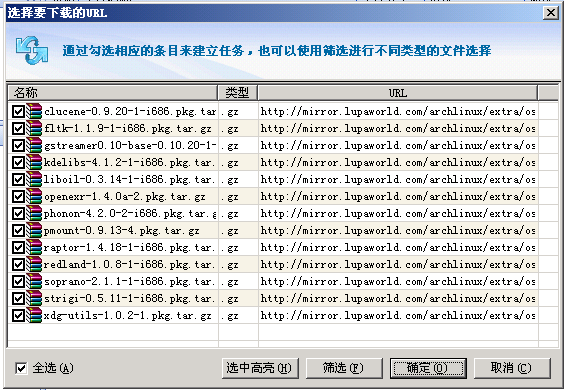Click archive icon beside phonon-4.2.0-2-i686
The image size is (564, 390).
click(x=34, y=213)
